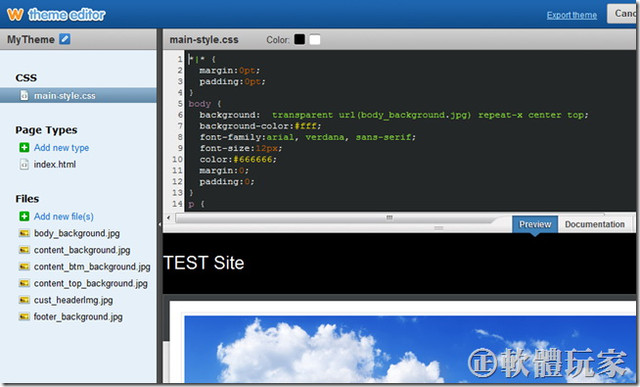This screenshot has width=640, height=387.
Task: Select cust_headerImg.jpg file
Action: coord(73,300)
